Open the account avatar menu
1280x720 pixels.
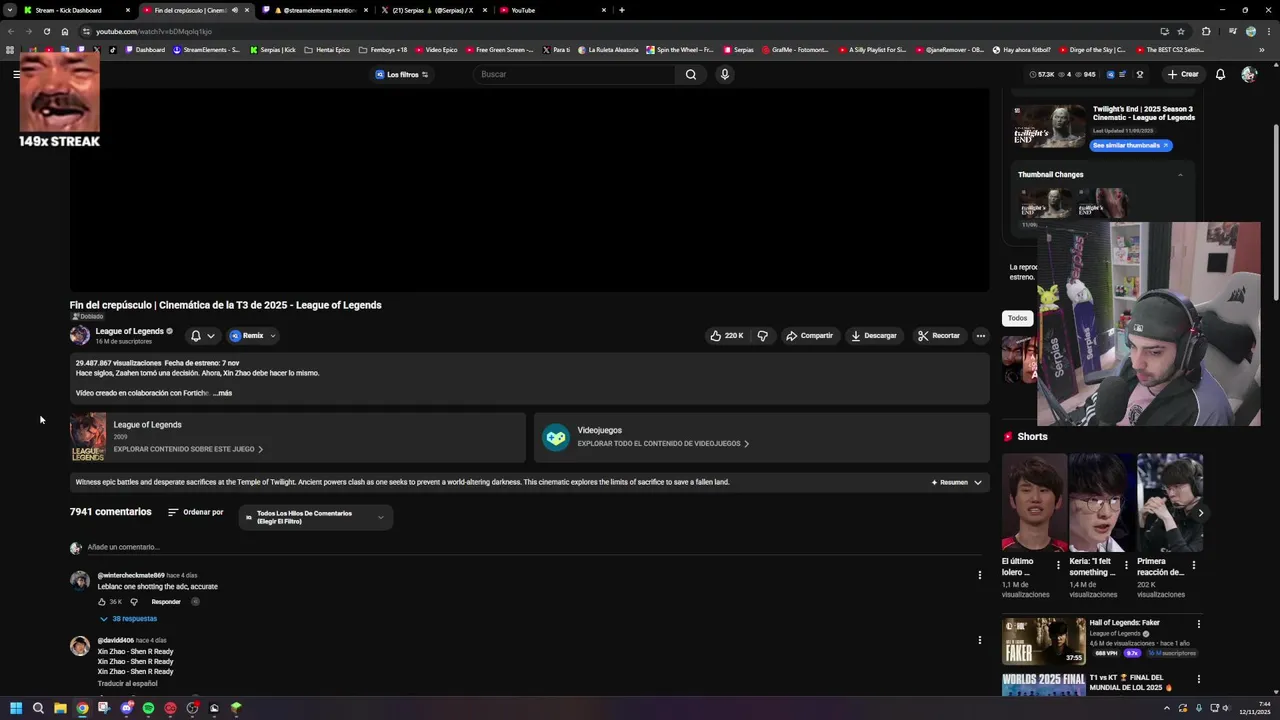[1249, 74]
